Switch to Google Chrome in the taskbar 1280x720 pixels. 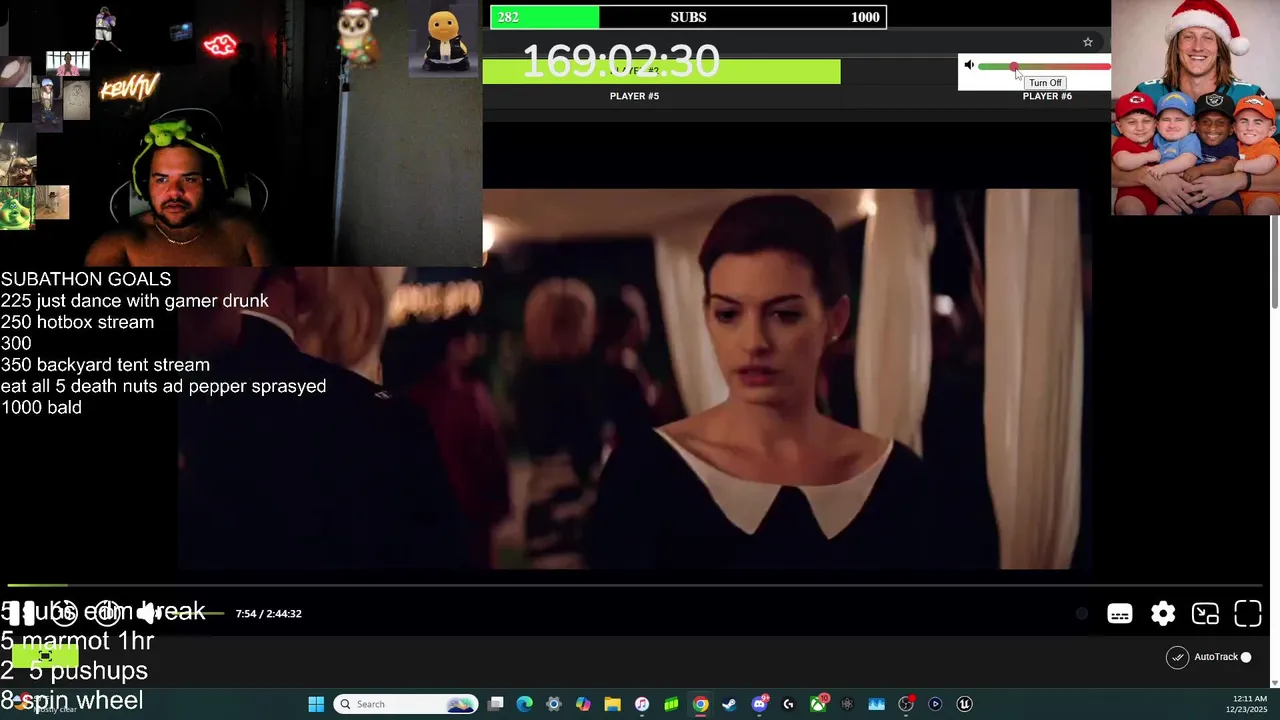coord(701,704)
